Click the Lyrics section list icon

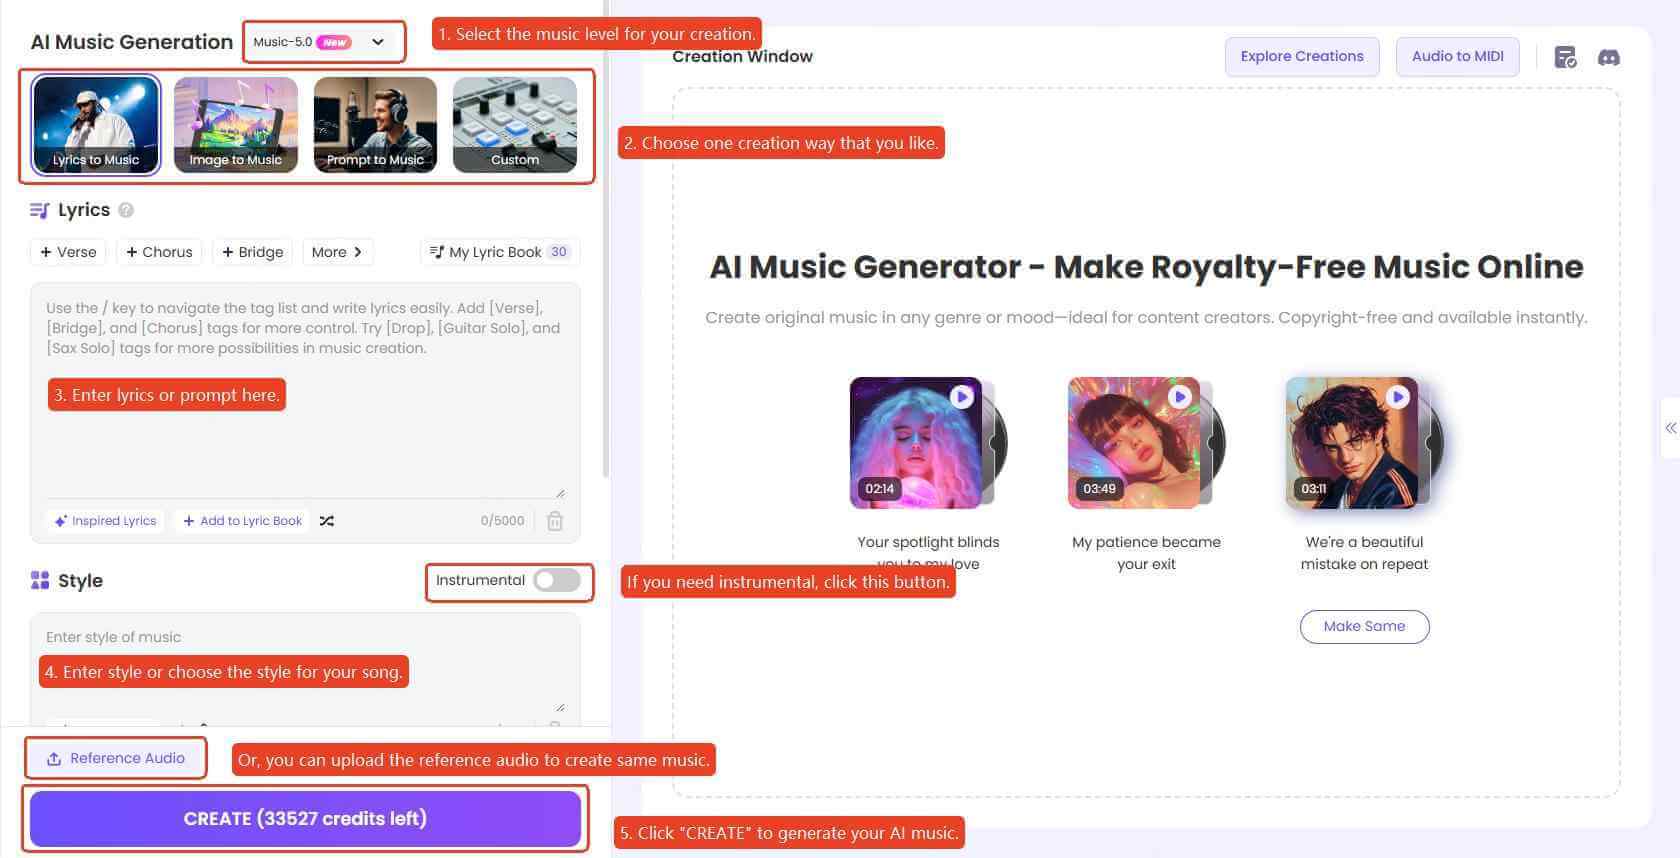(40, 210)
